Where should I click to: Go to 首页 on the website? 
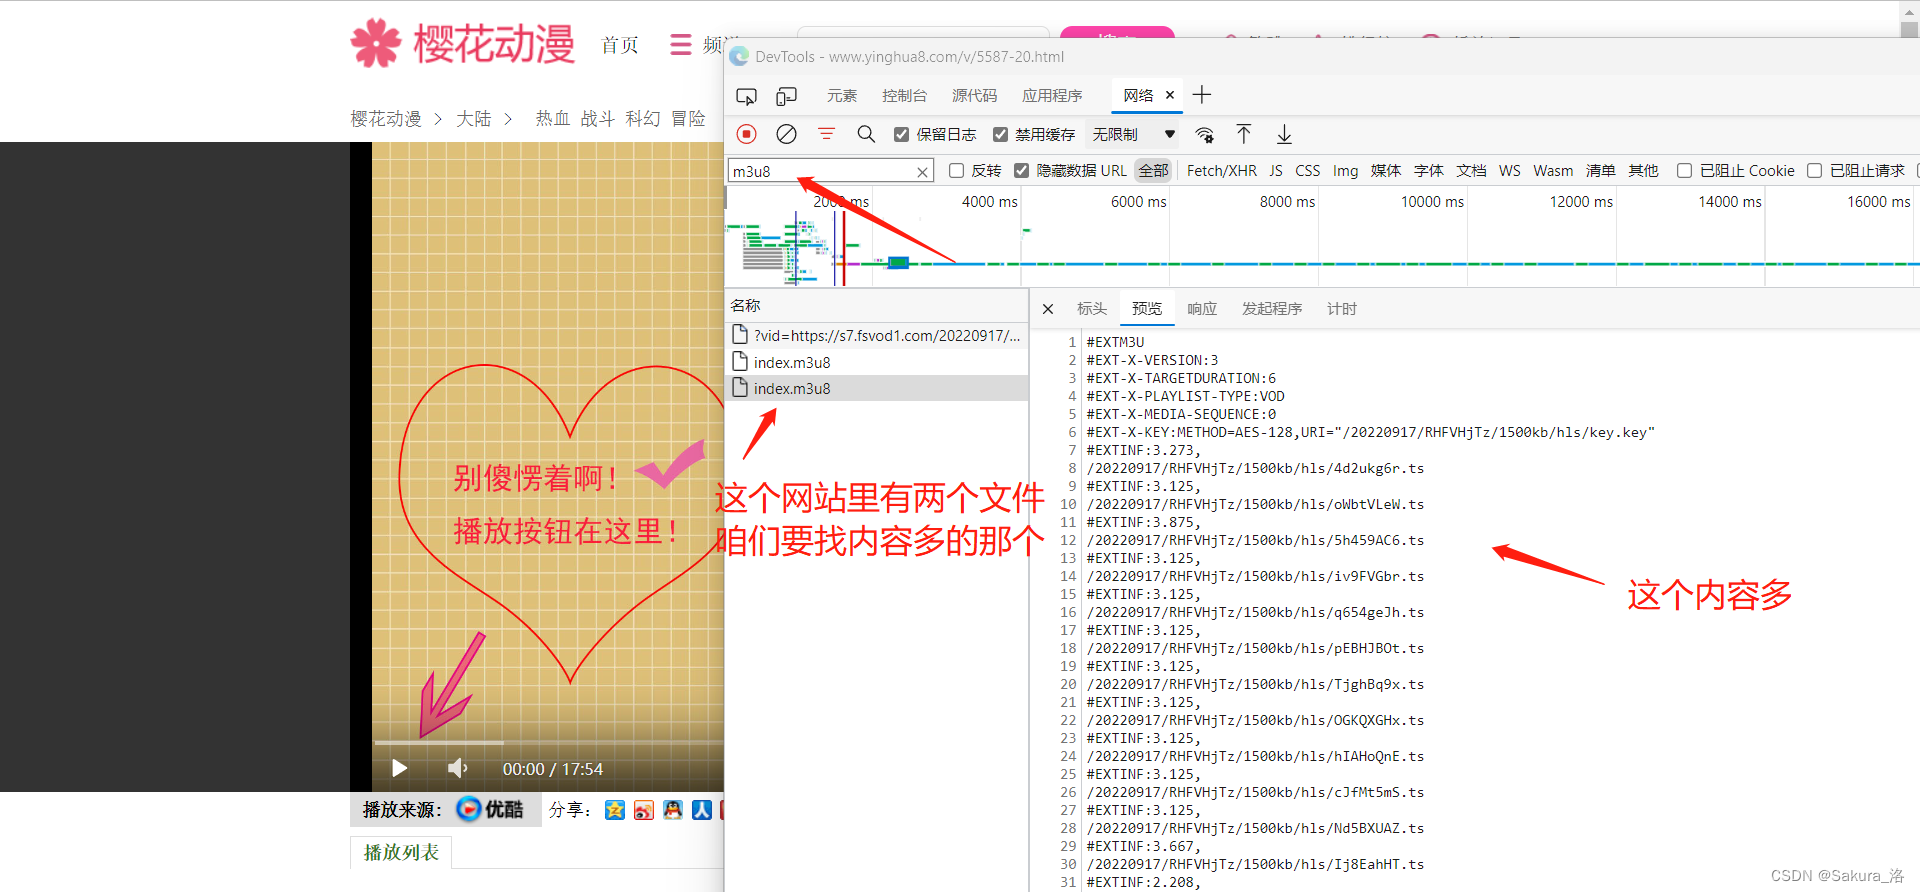click(620, 45)
